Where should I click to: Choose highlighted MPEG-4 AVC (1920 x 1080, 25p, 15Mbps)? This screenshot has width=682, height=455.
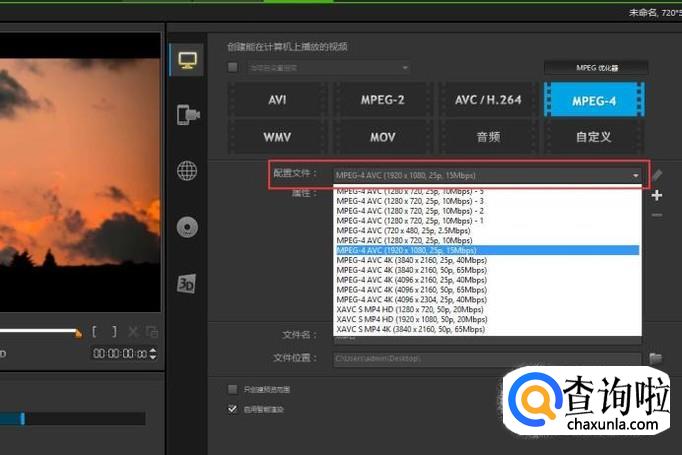[488, 250]
